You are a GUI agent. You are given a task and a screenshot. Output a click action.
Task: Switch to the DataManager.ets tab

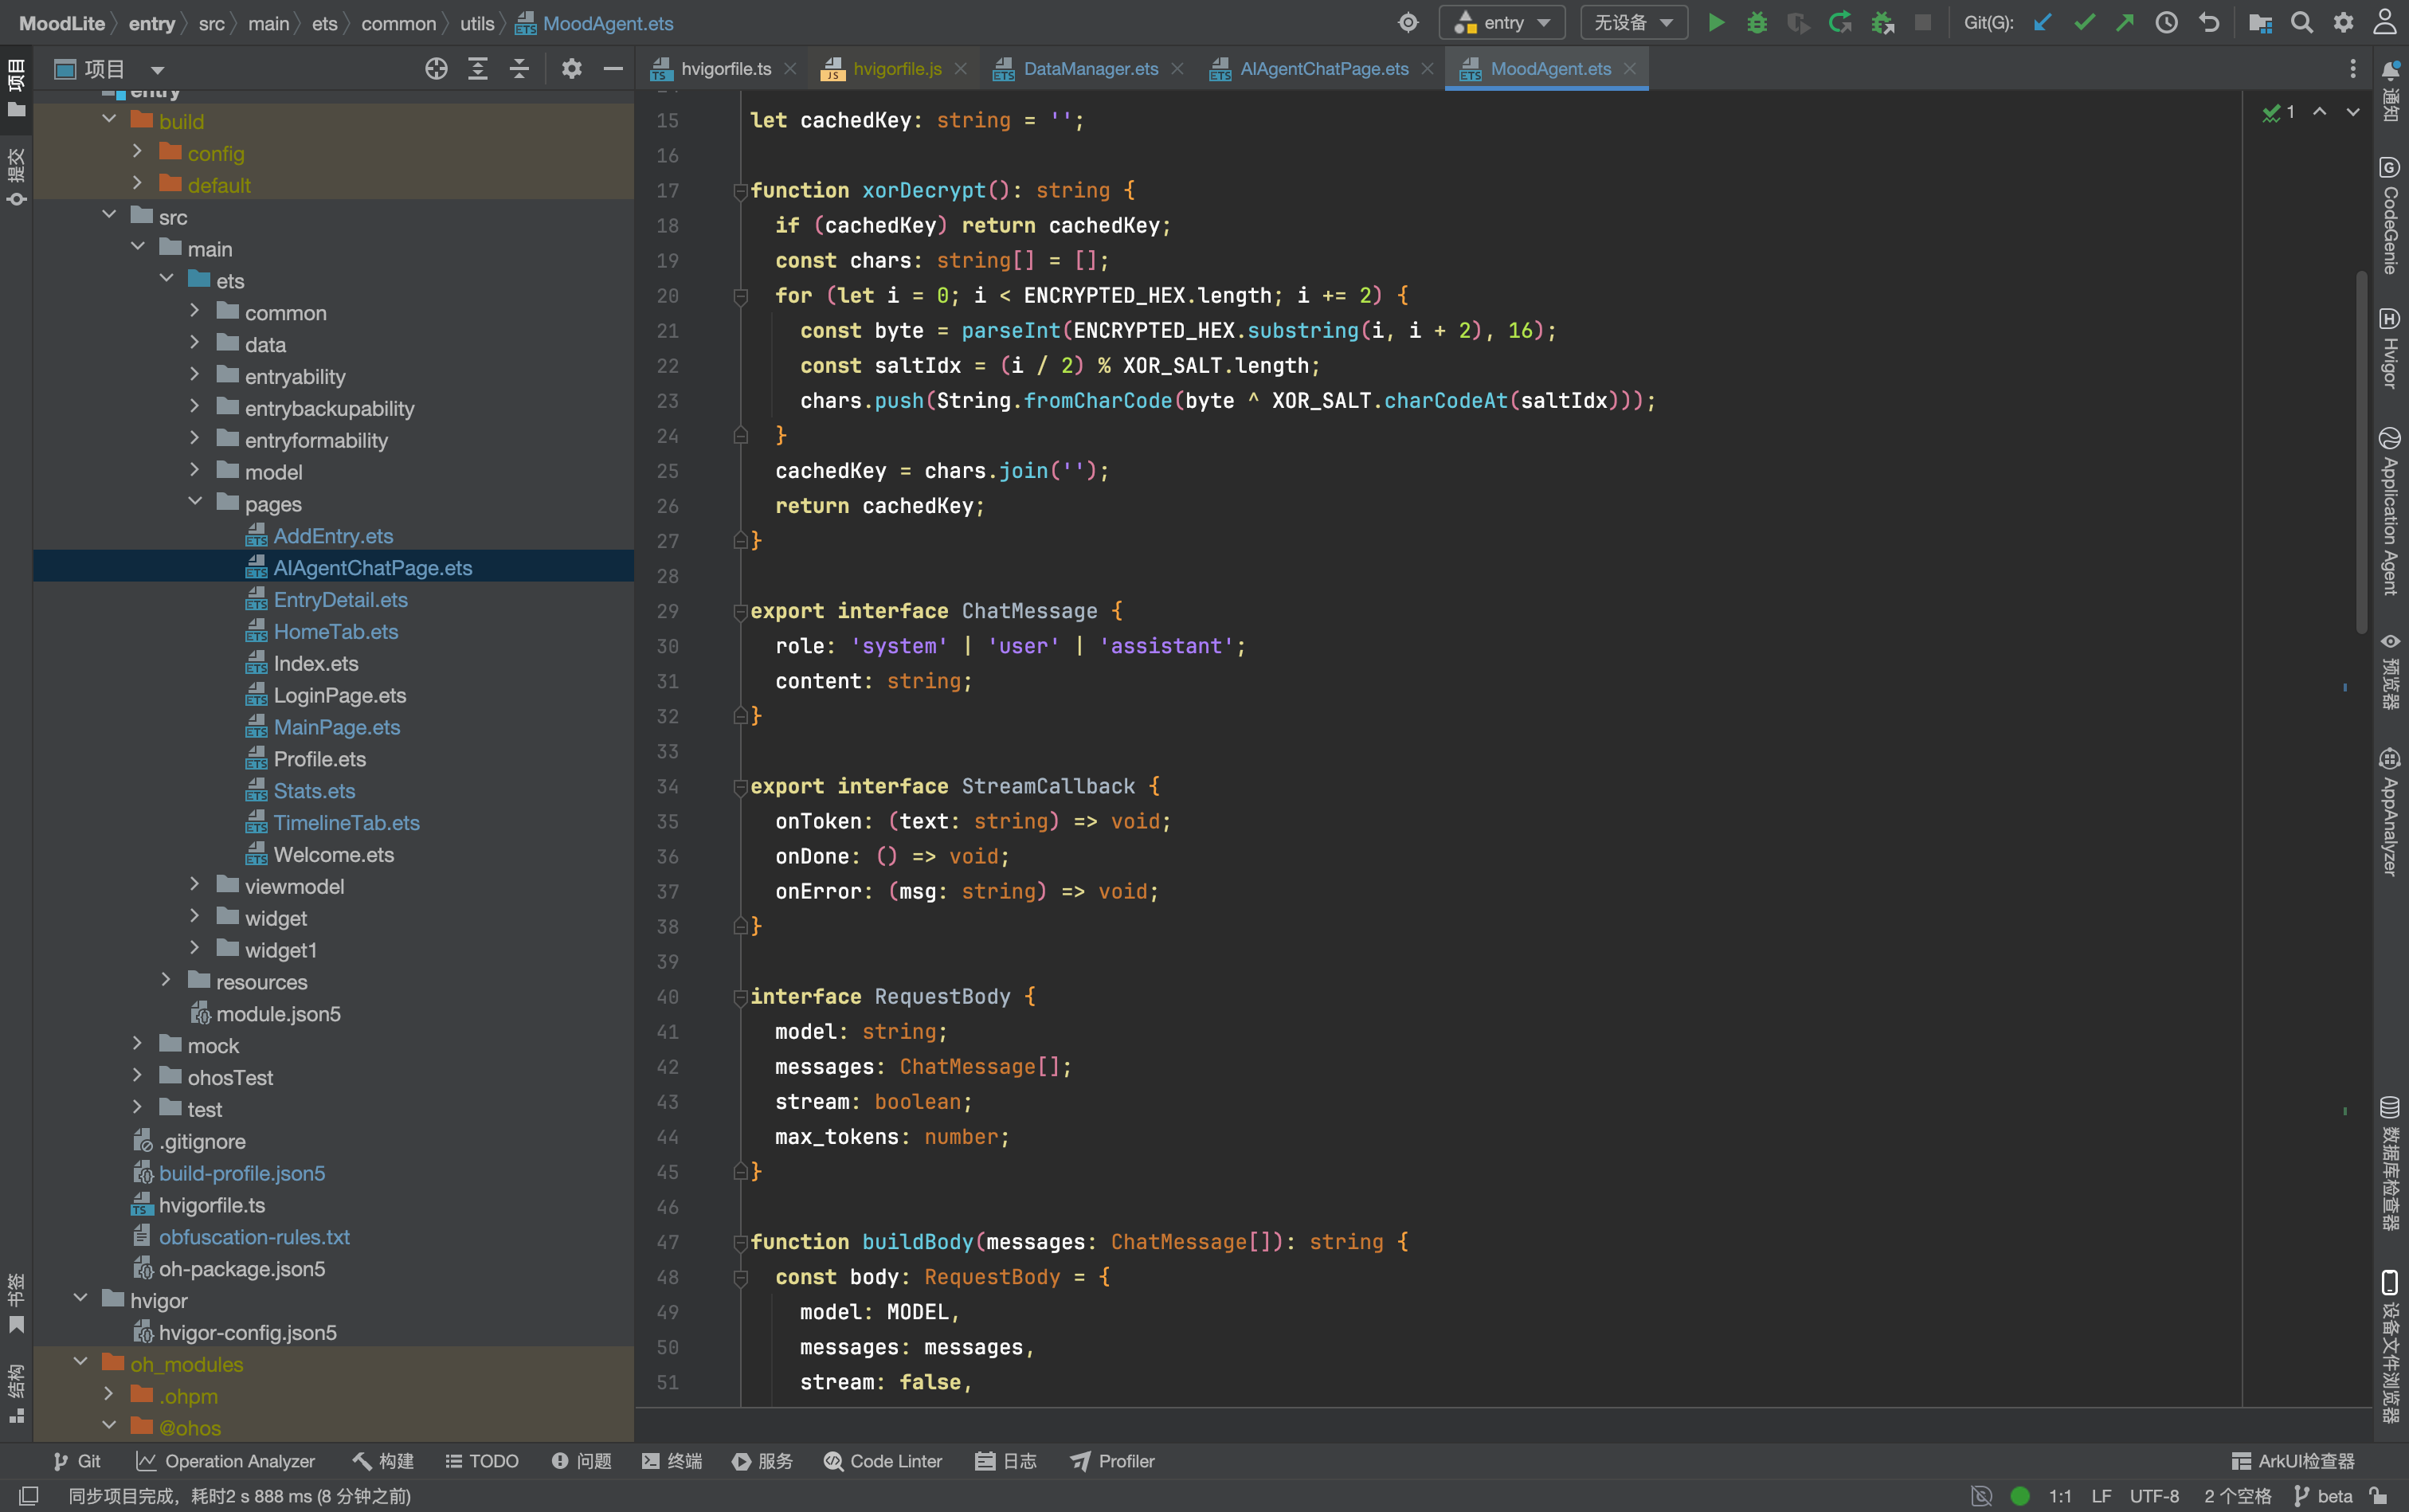[1090, 69]
